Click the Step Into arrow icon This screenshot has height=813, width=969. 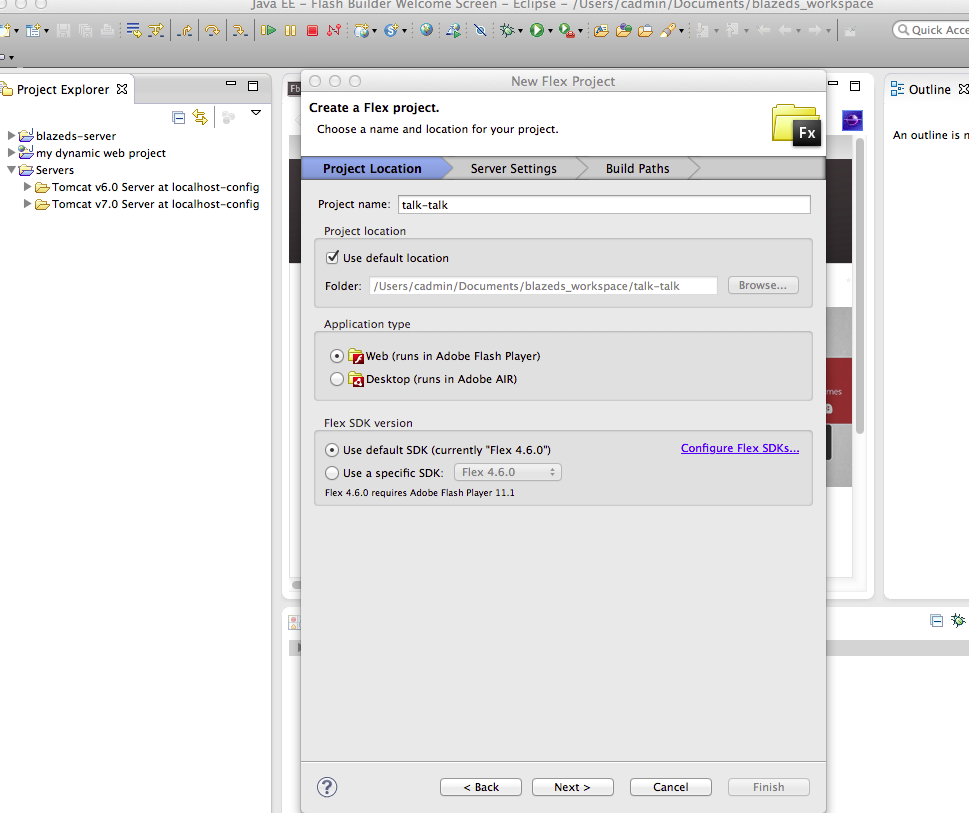pos(240,30)
